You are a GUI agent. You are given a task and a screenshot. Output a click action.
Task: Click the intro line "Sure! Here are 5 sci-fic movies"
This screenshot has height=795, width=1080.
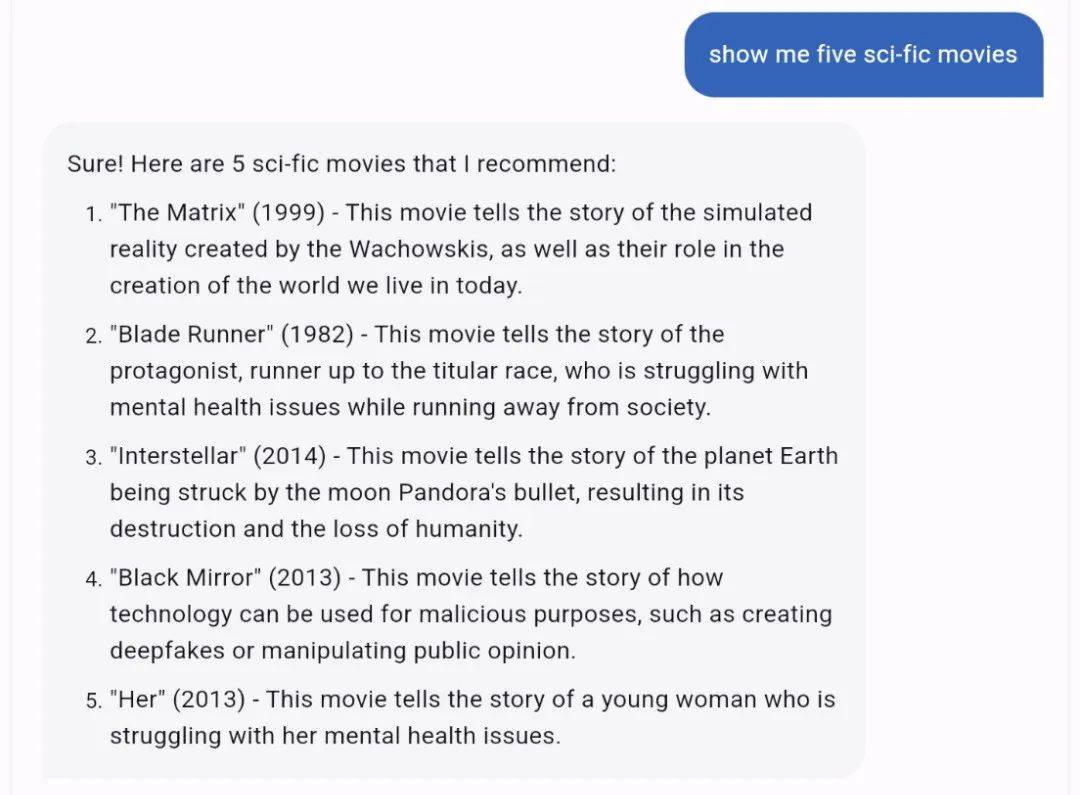click(341, 163)
